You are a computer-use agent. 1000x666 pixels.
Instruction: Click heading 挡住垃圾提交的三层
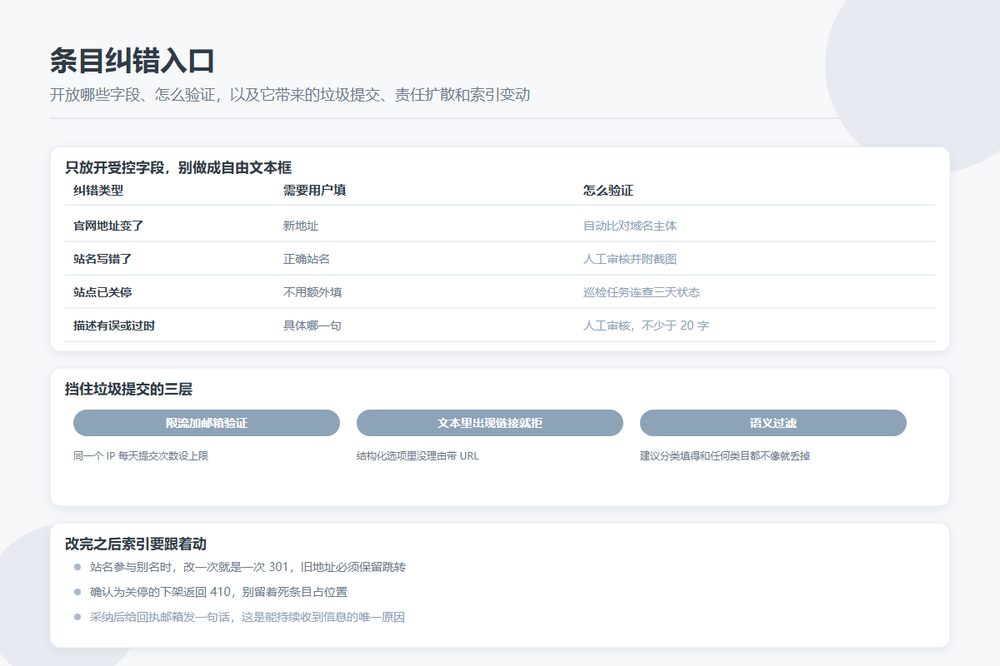point(128,389)
